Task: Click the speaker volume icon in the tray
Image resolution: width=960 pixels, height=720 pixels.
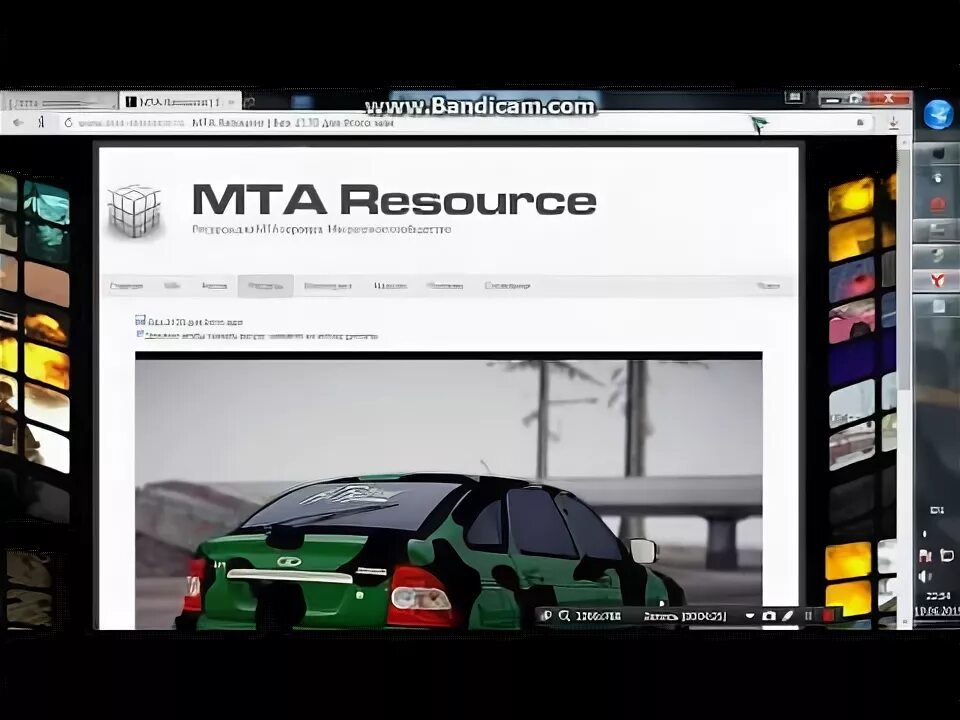Action: (925, 576)
